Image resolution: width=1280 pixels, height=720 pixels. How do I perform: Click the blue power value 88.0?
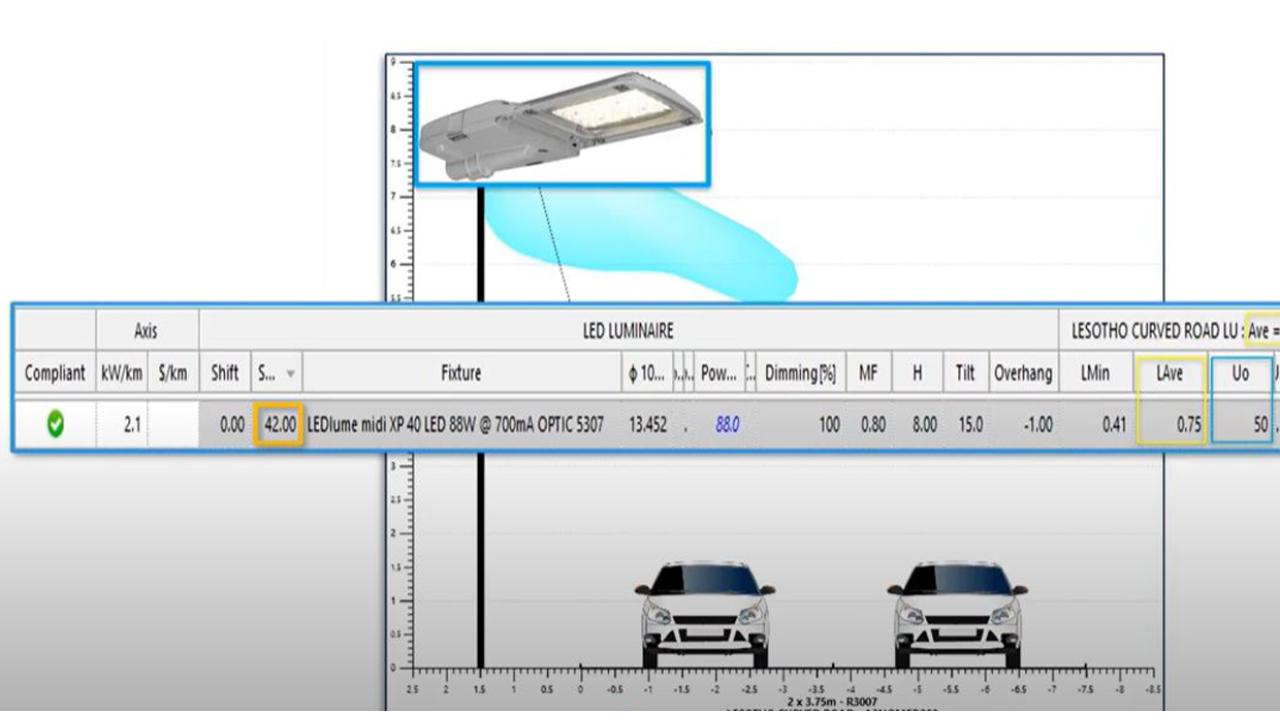pyautogui.click(x=725, y=424)
